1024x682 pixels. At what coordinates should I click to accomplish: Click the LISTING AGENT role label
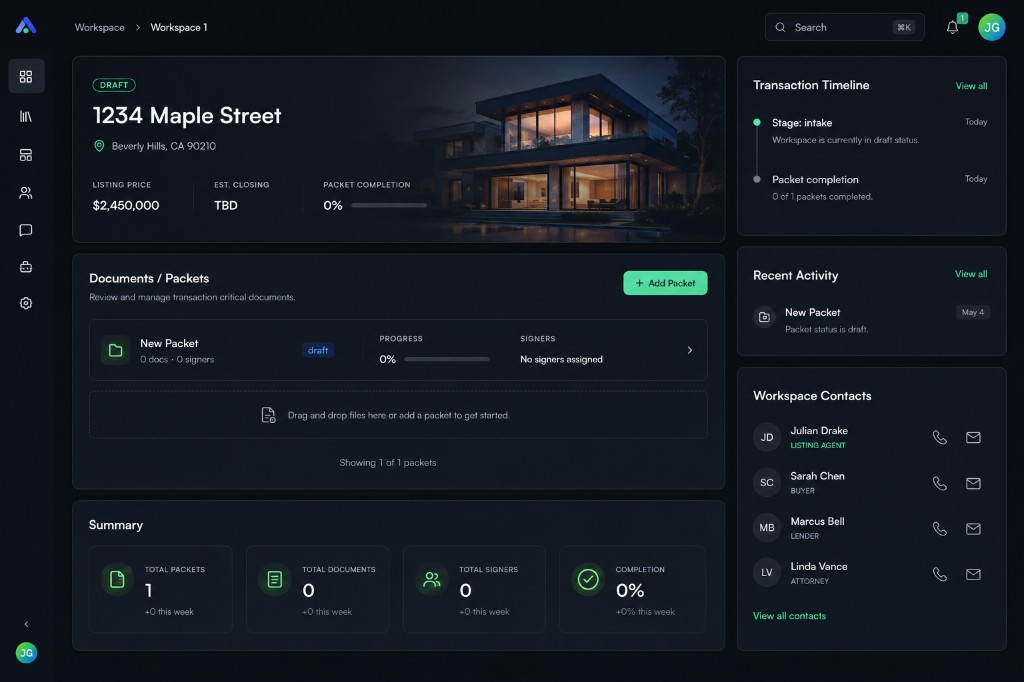pos(818,446)
